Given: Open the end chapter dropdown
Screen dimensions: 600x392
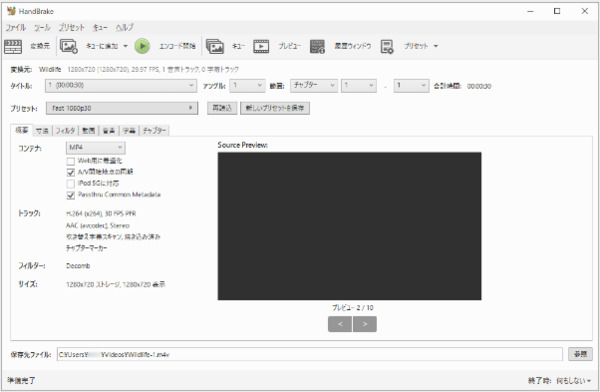Looking at the screenshot, I should (x=411, y=86).
